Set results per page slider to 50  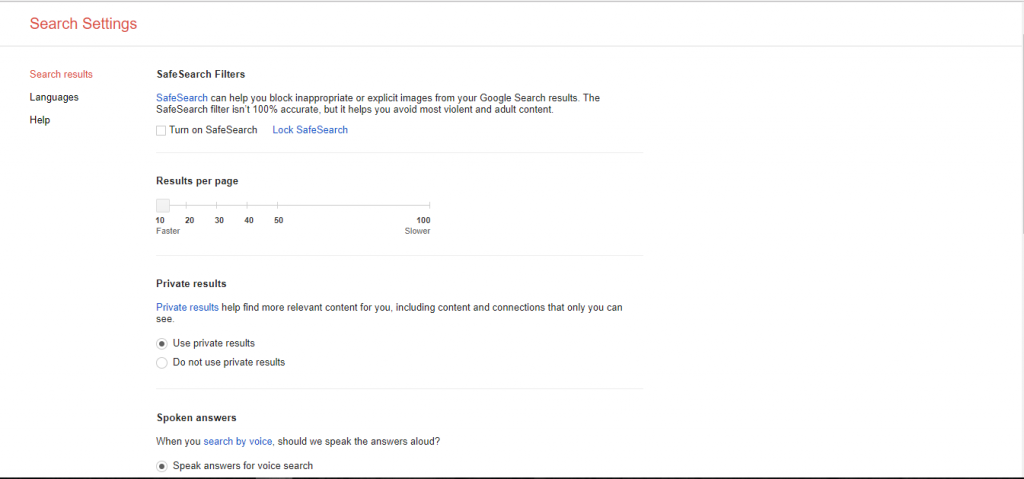(x=278, y=206)
